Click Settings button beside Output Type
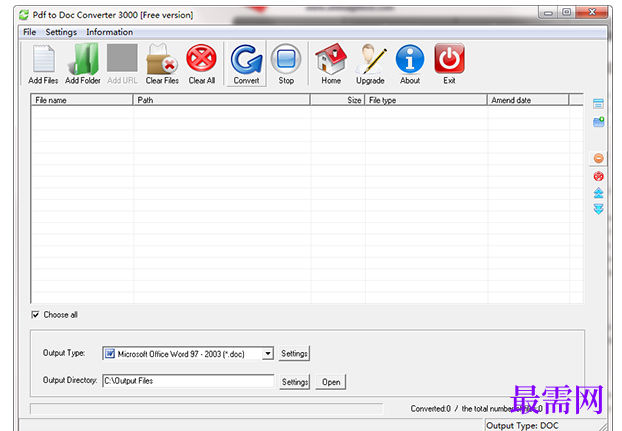Viewport: 622px width, 431px height. 294,353
